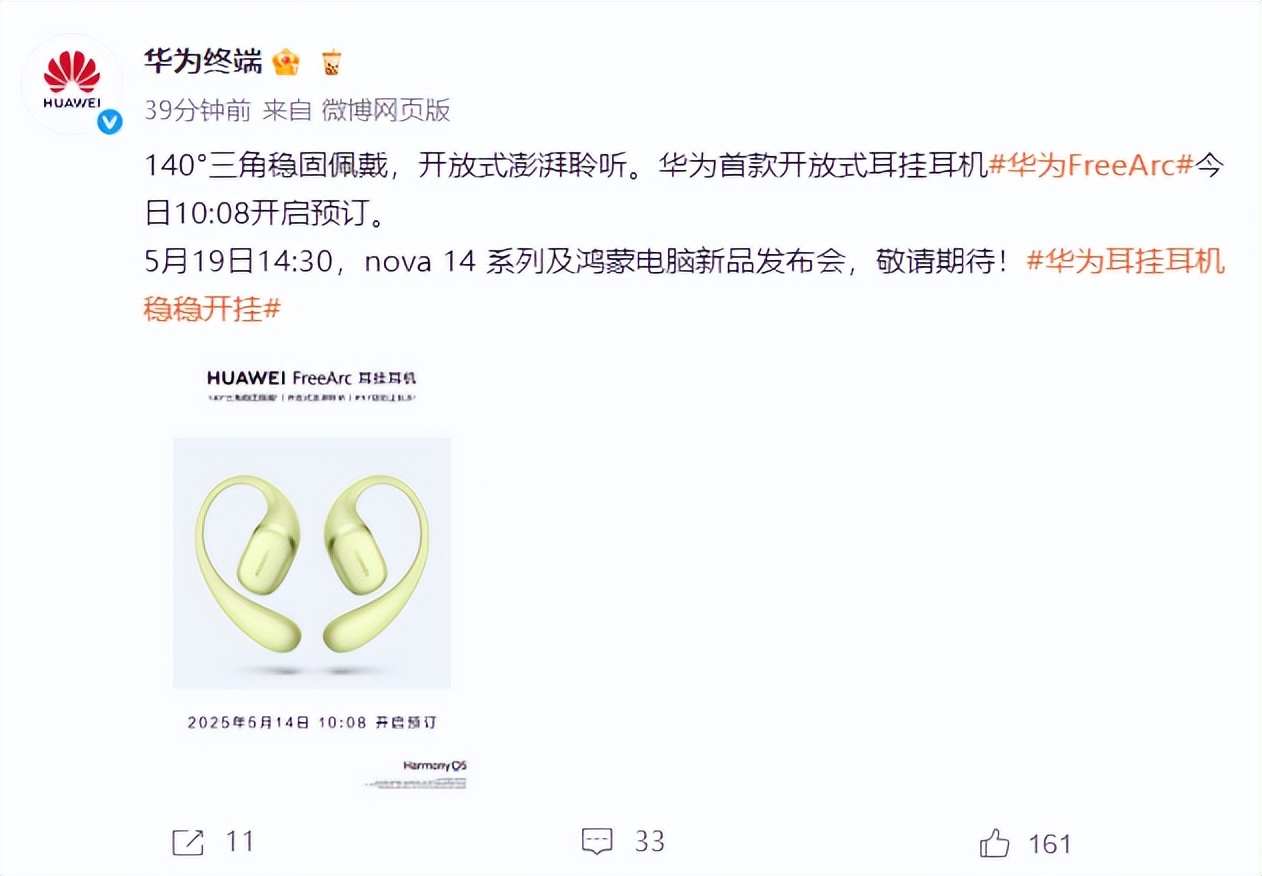Viewport: 1262px width, 876px height.
Task: Click the comment count 33
Action: [x=650, y=841]
